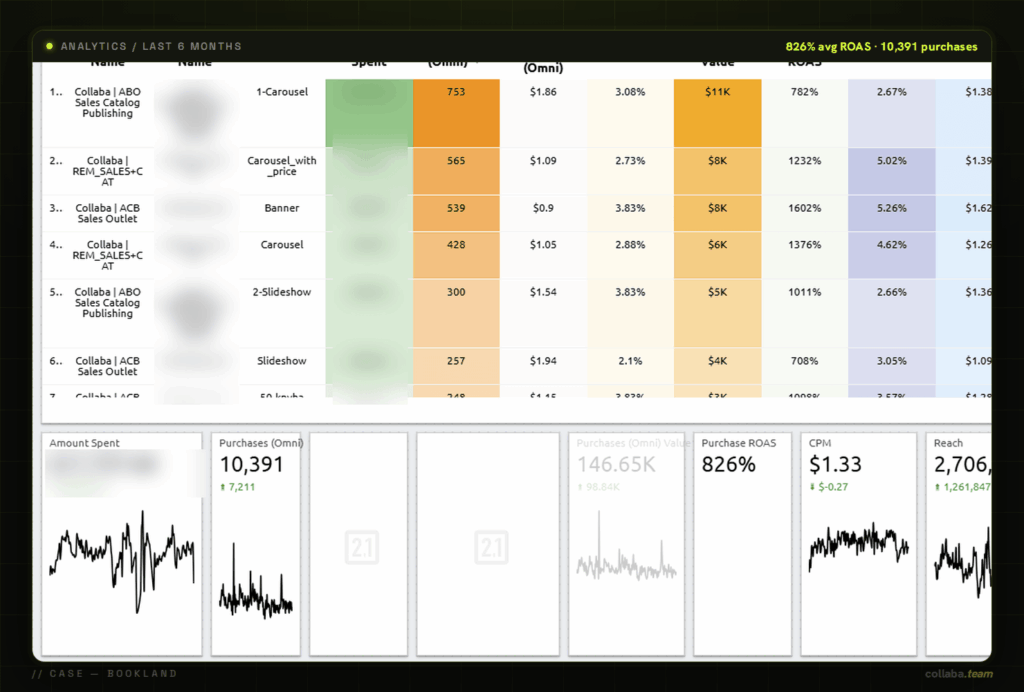Select the blurred thumbnail in row 5

195,313
